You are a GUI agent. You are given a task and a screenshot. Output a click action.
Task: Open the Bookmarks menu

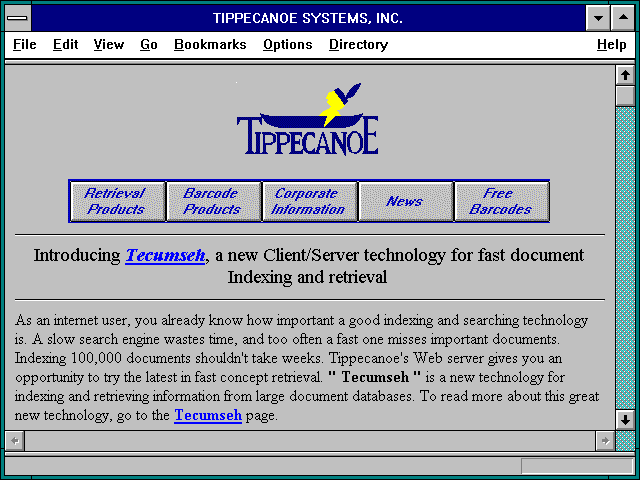coord(210,44)
